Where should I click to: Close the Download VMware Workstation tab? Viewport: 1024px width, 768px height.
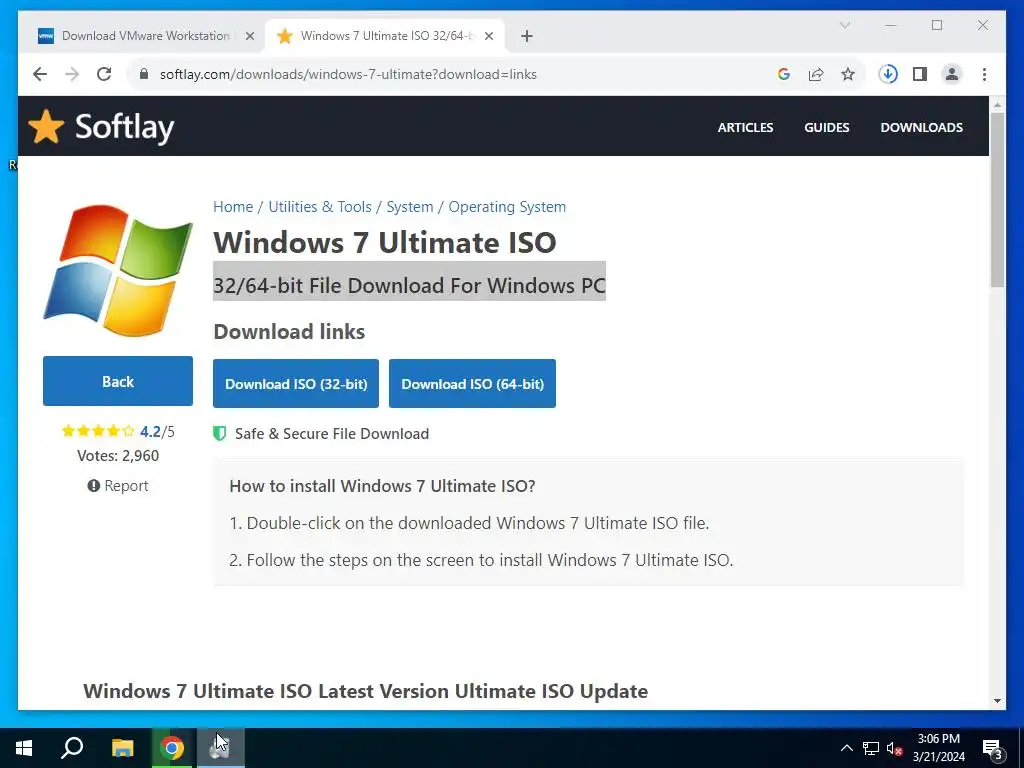249,37
